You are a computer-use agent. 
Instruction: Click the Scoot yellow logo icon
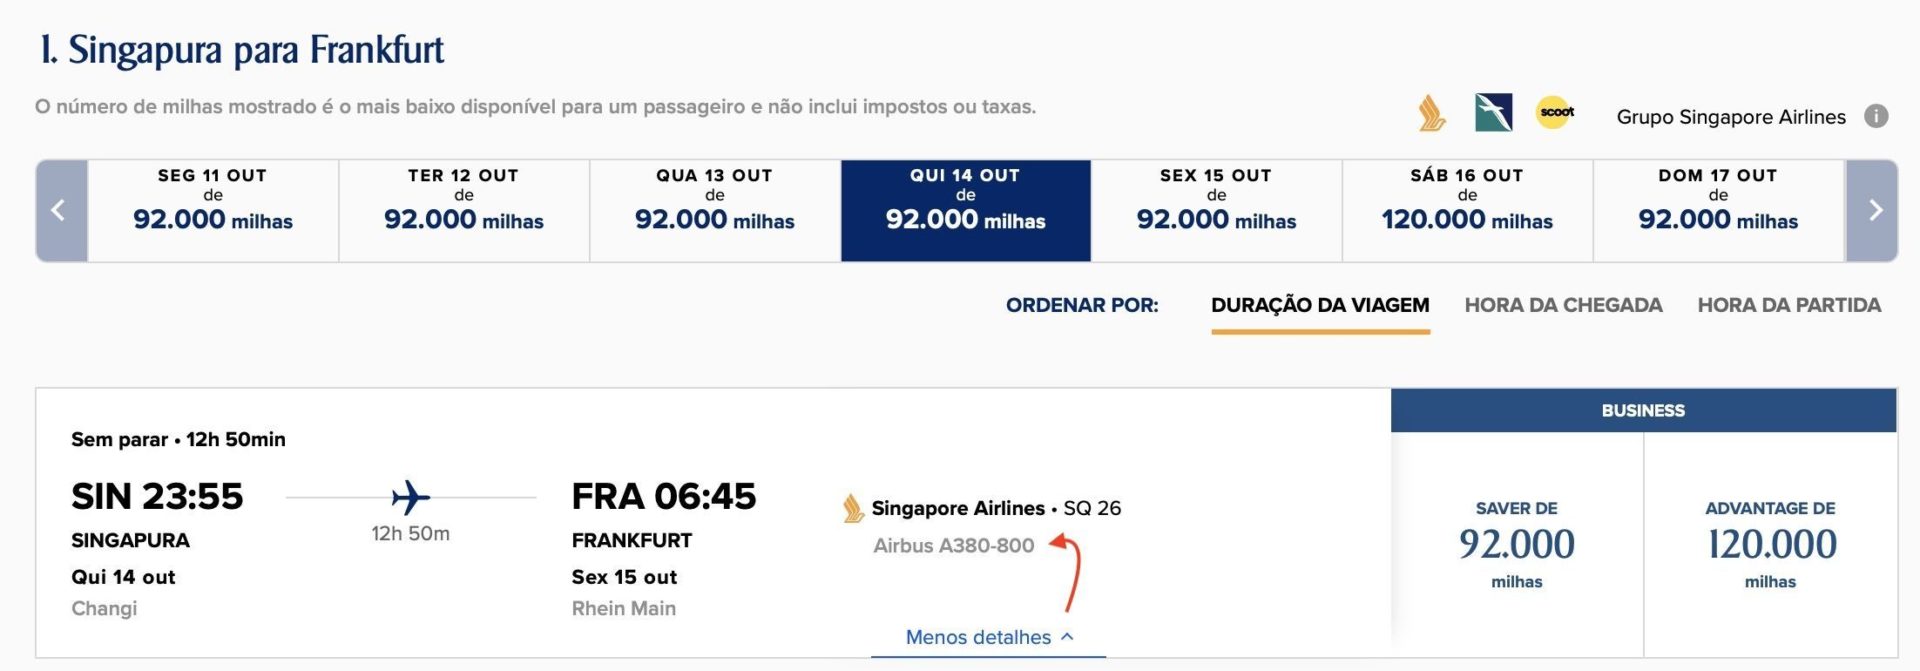1556,113
